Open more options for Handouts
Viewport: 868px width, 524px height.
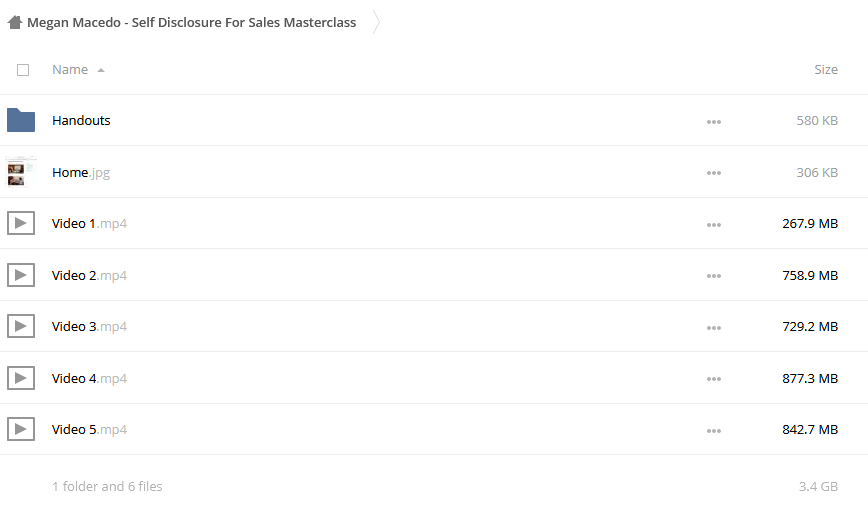click(714, 122)
